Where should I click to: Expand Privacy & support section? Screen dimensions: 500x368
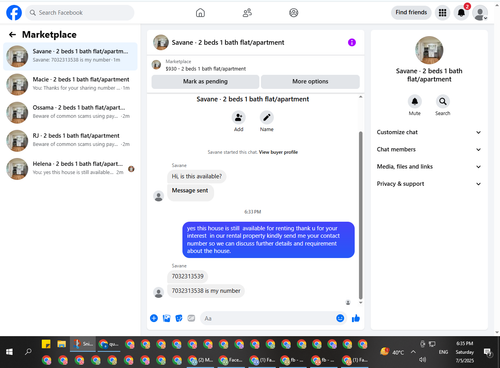click(x=429, y=184)
